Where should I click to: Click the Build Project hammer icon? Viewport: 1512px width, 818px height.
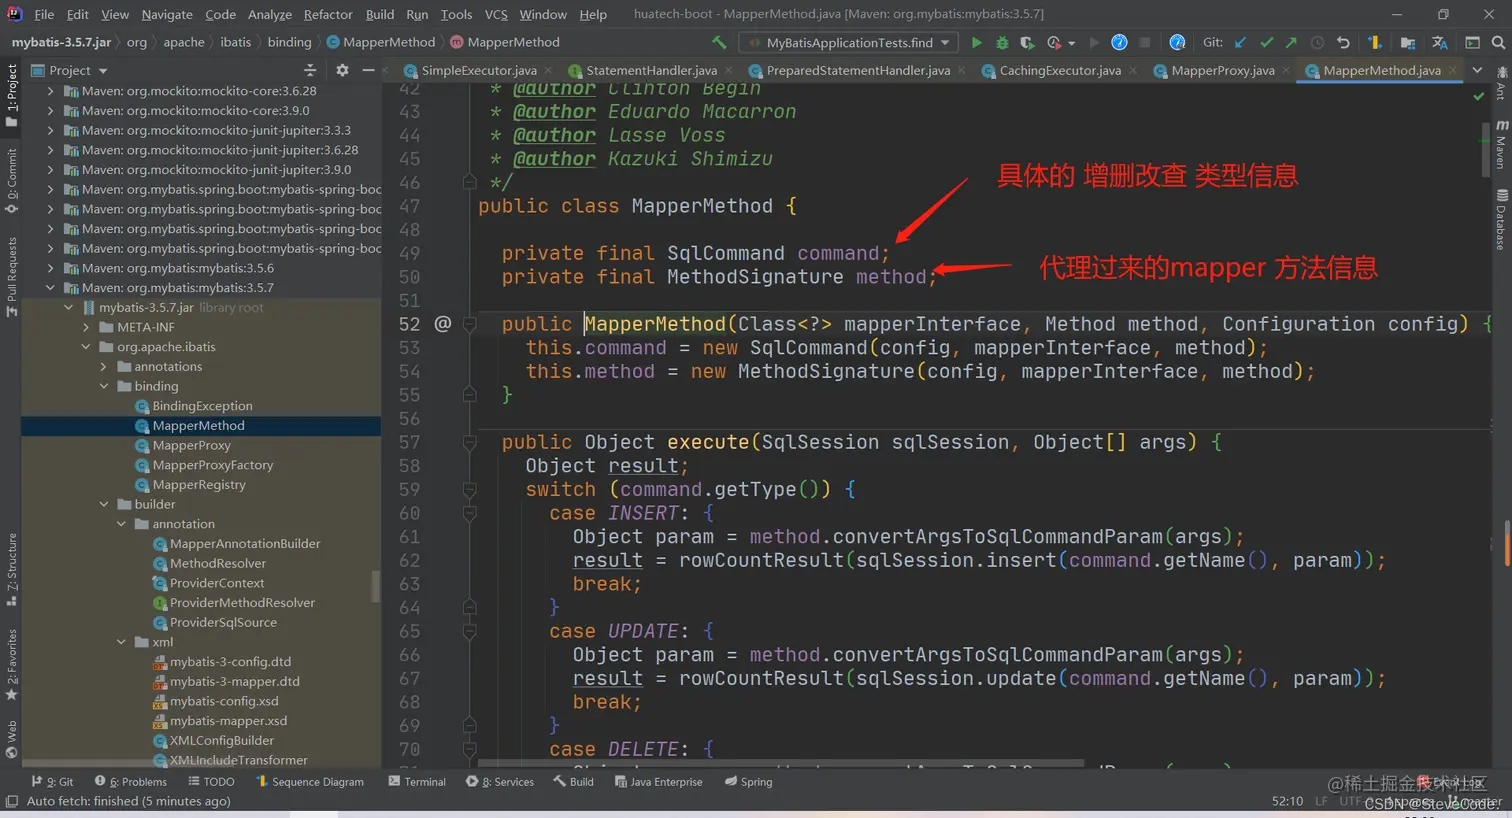[719, 42]
